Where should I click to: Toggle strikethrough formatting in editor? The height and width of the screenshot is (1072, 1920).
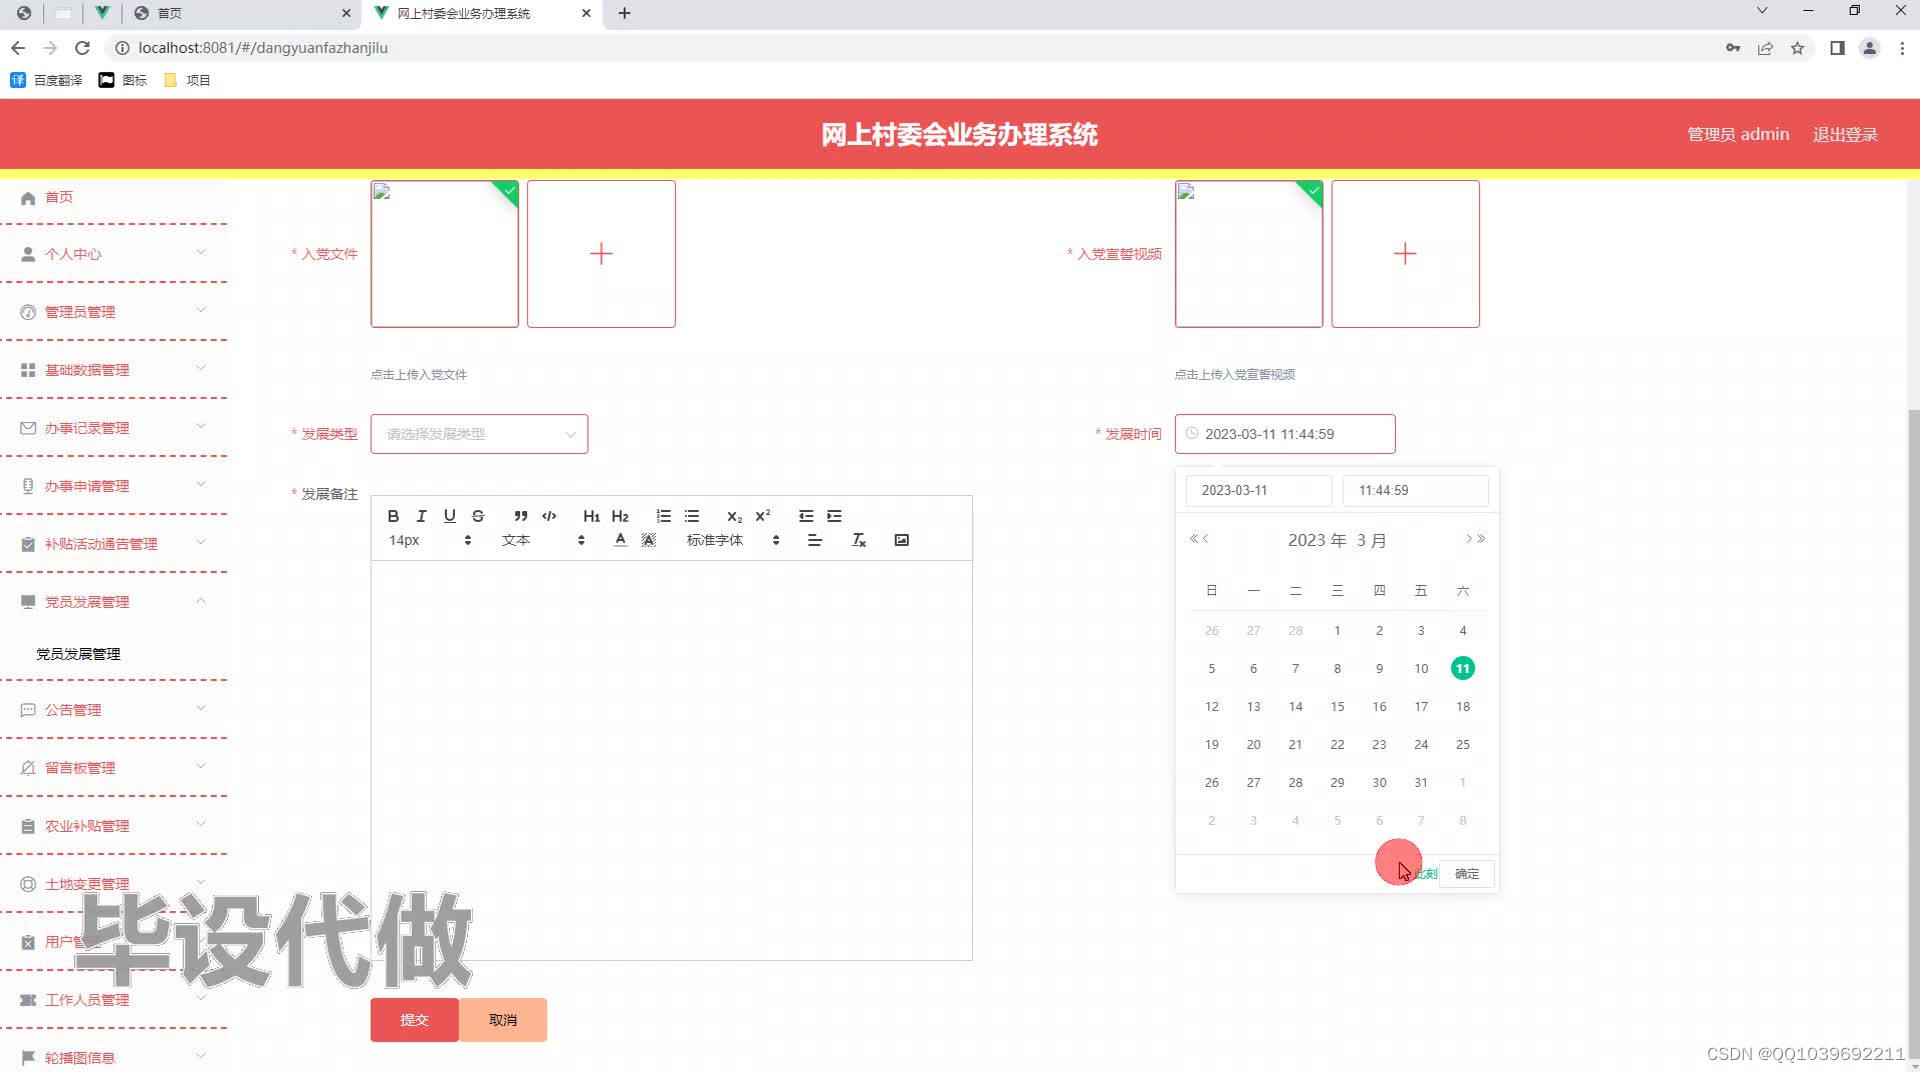point(478,516)
